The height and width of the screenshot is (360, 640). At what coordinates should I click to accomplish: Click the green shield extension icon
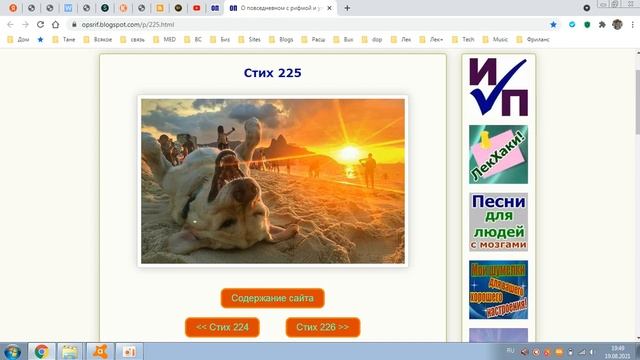pos(587,24)
